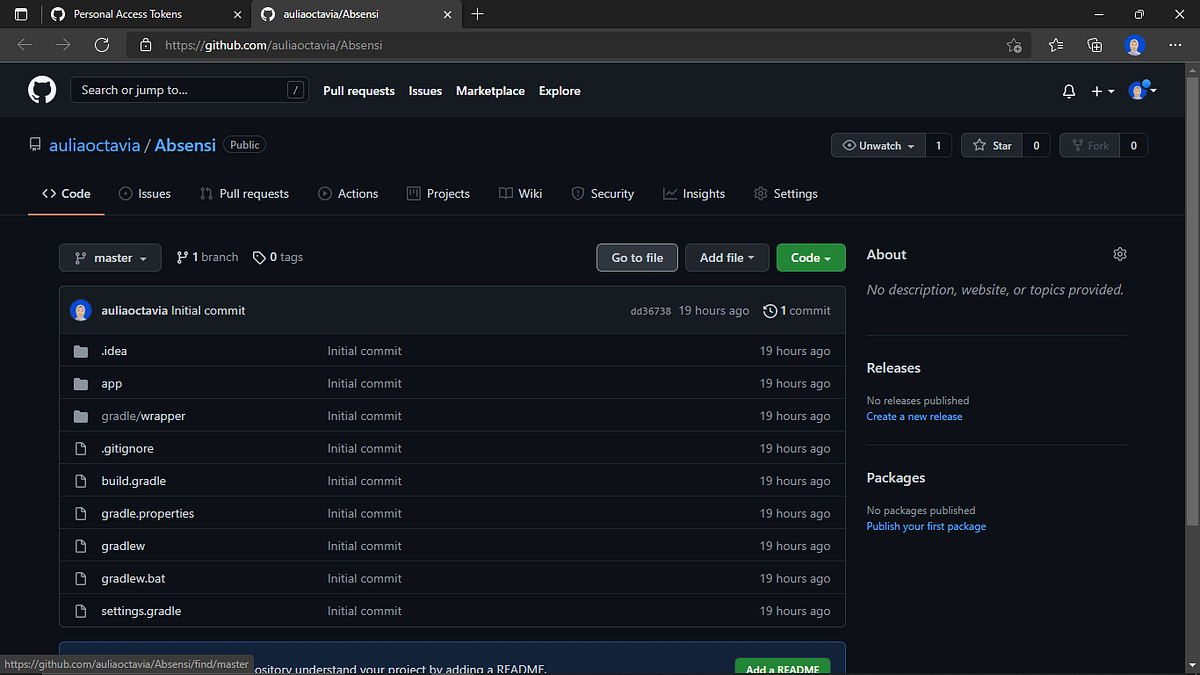The image size is (1200, 675).
Task: Open the Create a new release link
Action: (x=914, y=415)
